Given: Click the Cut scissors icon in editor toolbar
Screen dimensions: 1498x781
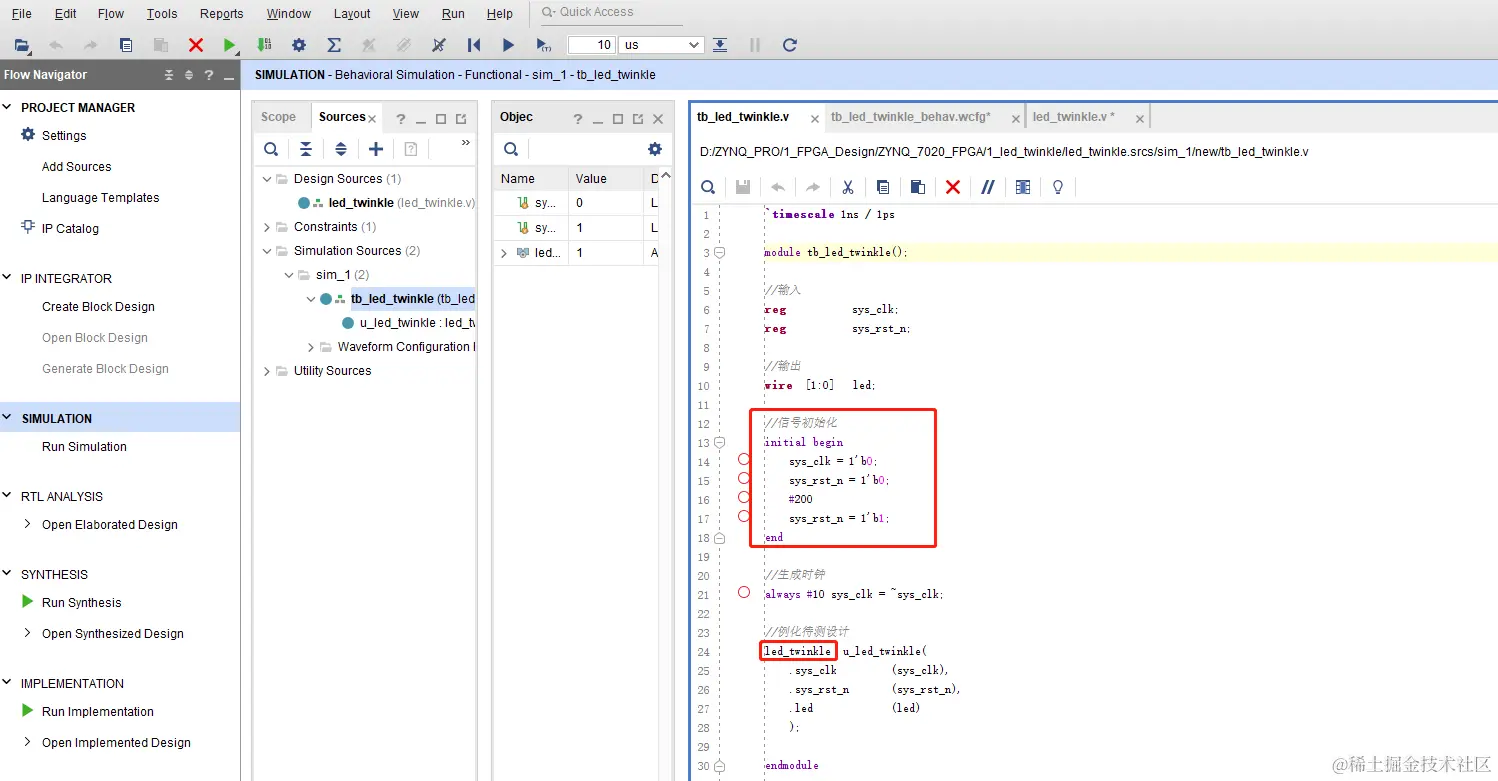Looking at the screenshot, I should (x=848, y=187).
